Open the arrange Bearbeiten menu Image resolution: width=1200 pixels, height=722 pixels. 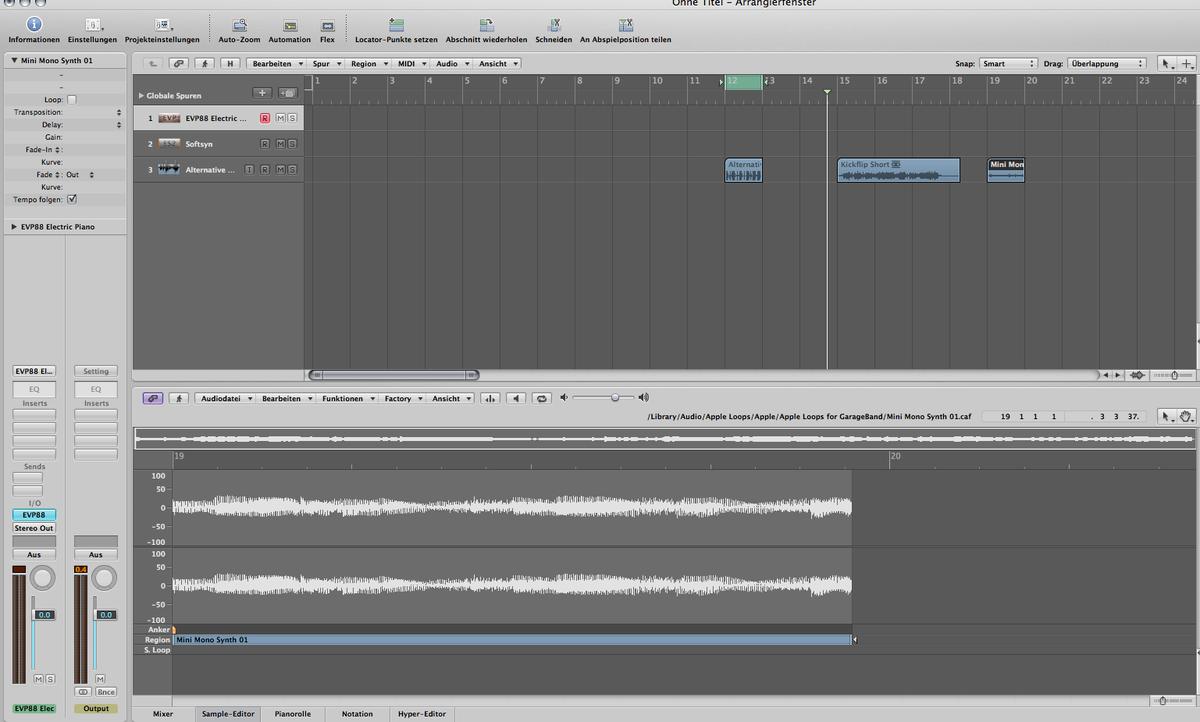click(275, 63)
